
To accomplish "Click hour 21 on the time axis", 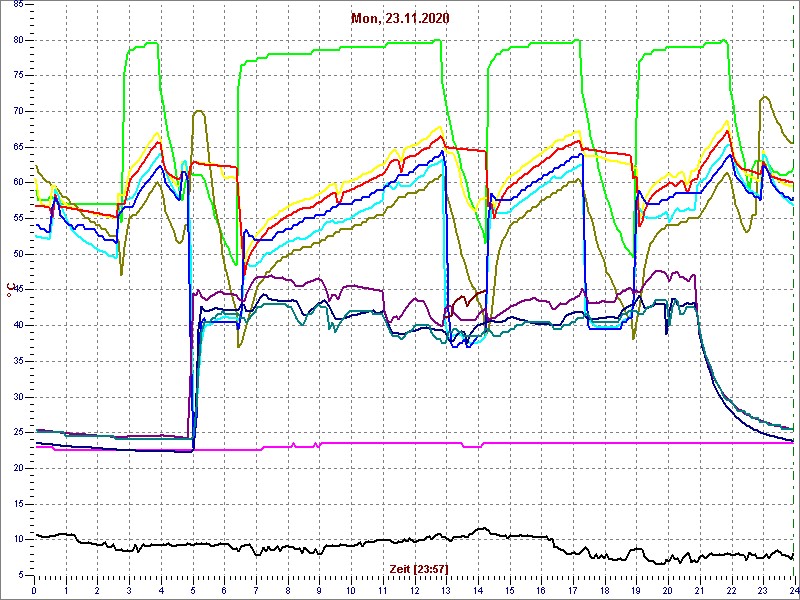I will tap(698, 590).
